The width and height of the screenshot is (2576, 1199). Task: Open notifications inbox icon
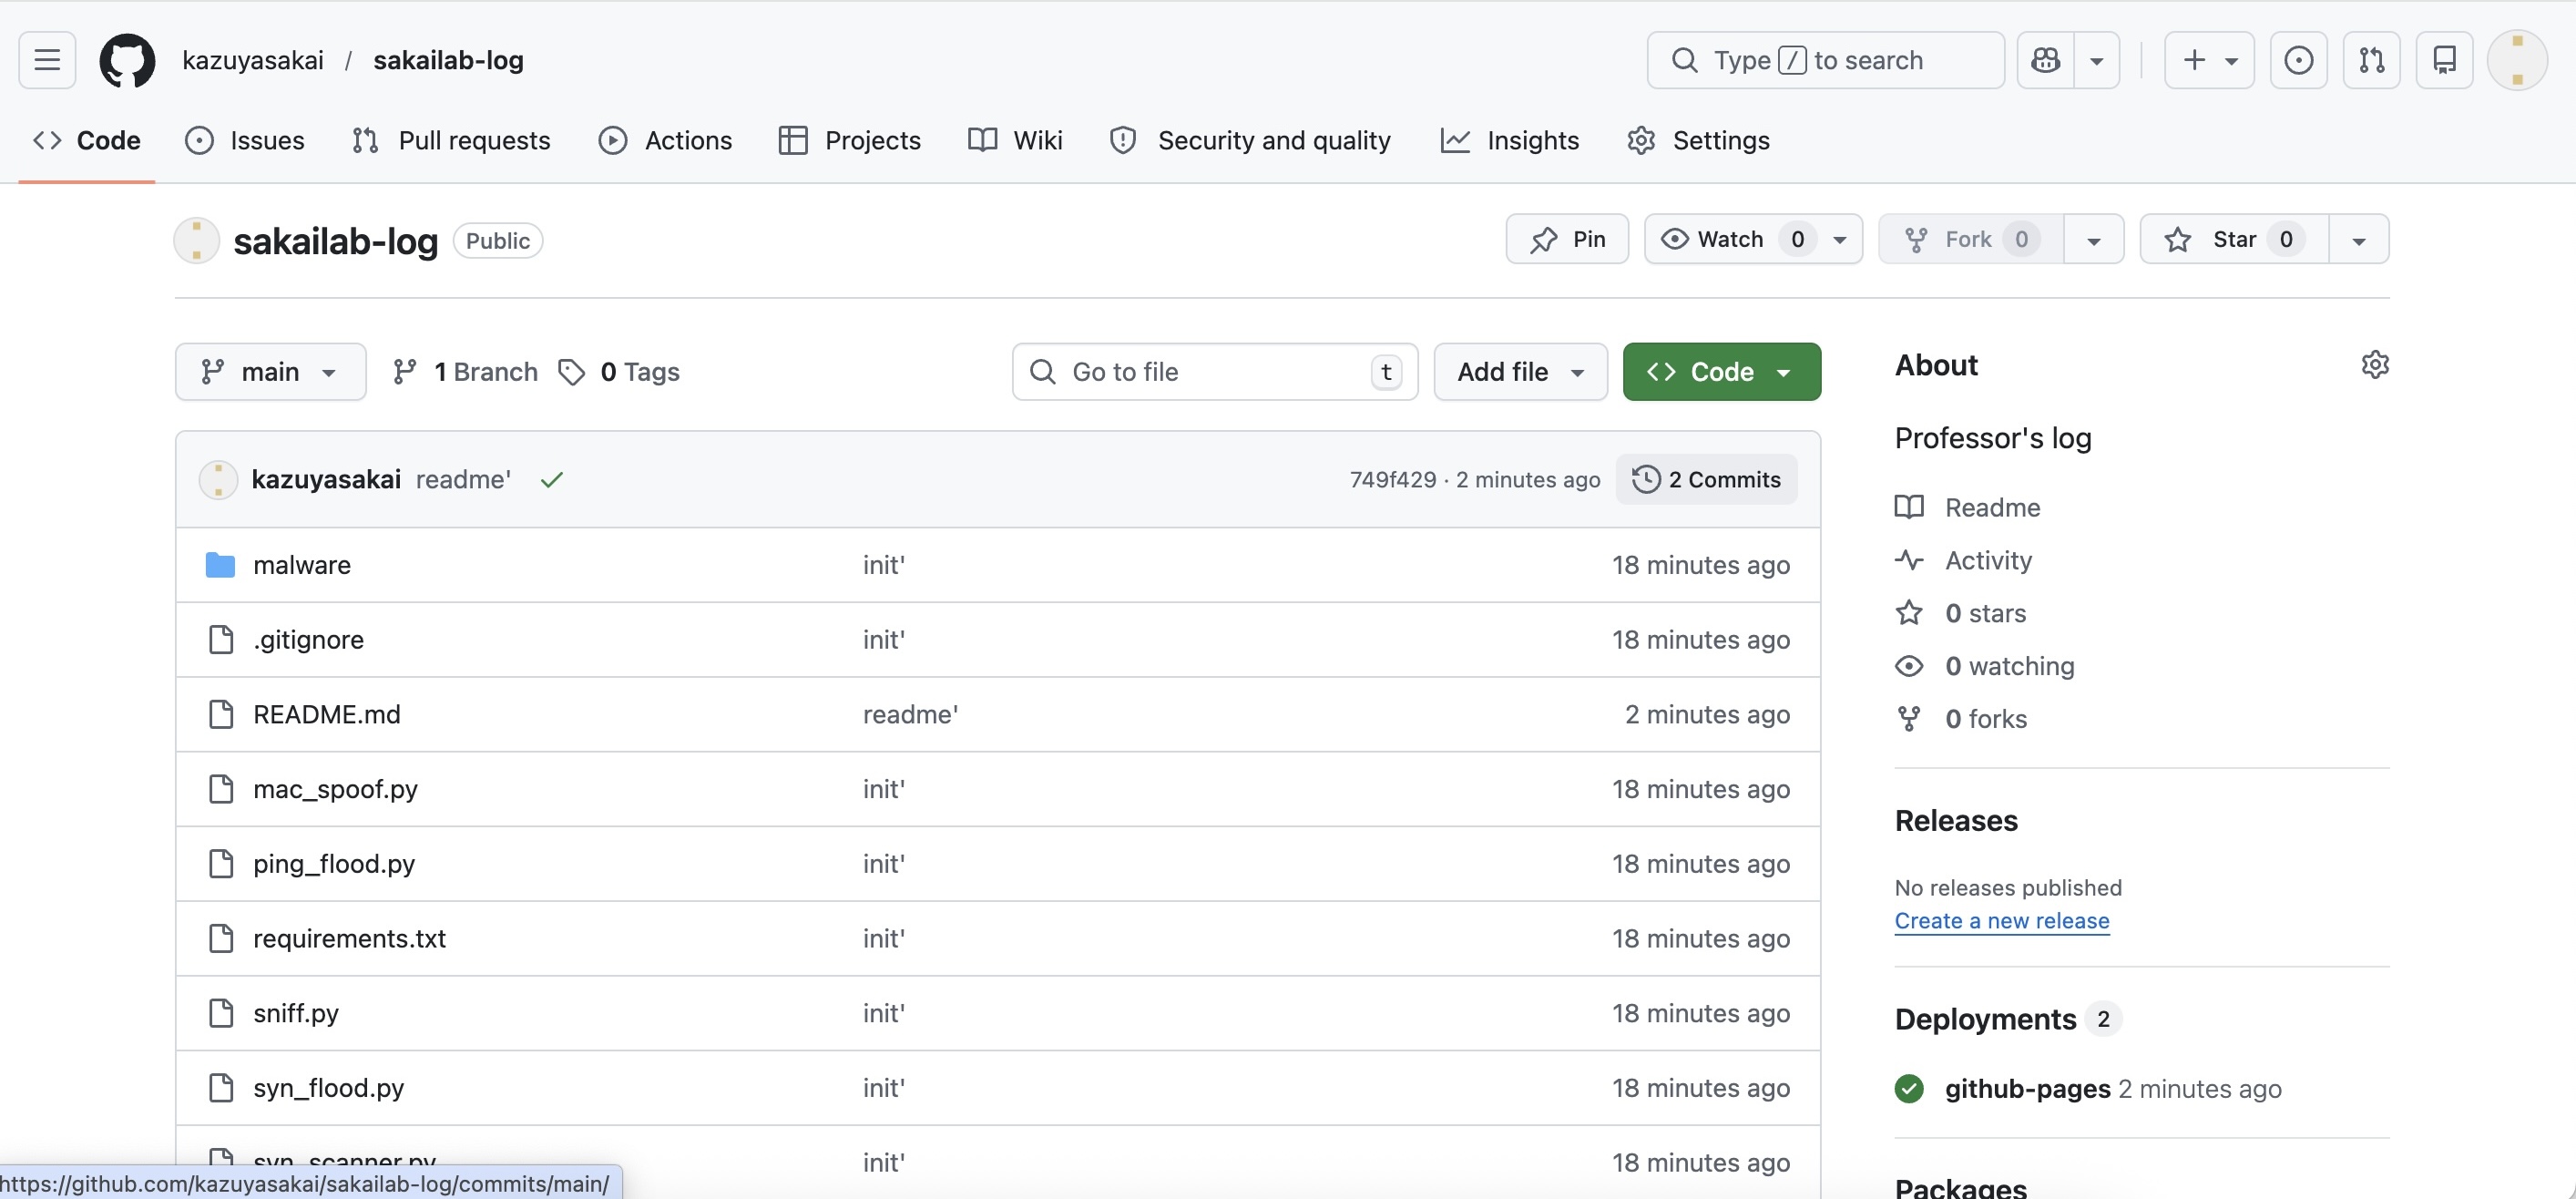point(2444,60)
